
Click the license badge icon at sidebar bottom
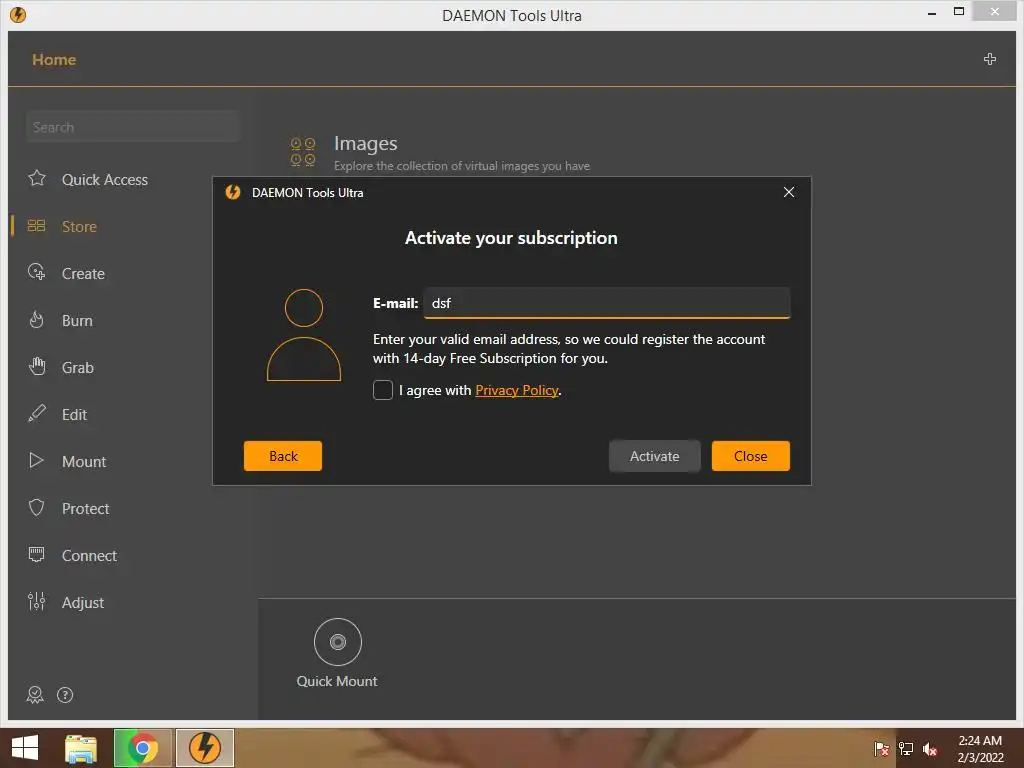coord(35,695)
